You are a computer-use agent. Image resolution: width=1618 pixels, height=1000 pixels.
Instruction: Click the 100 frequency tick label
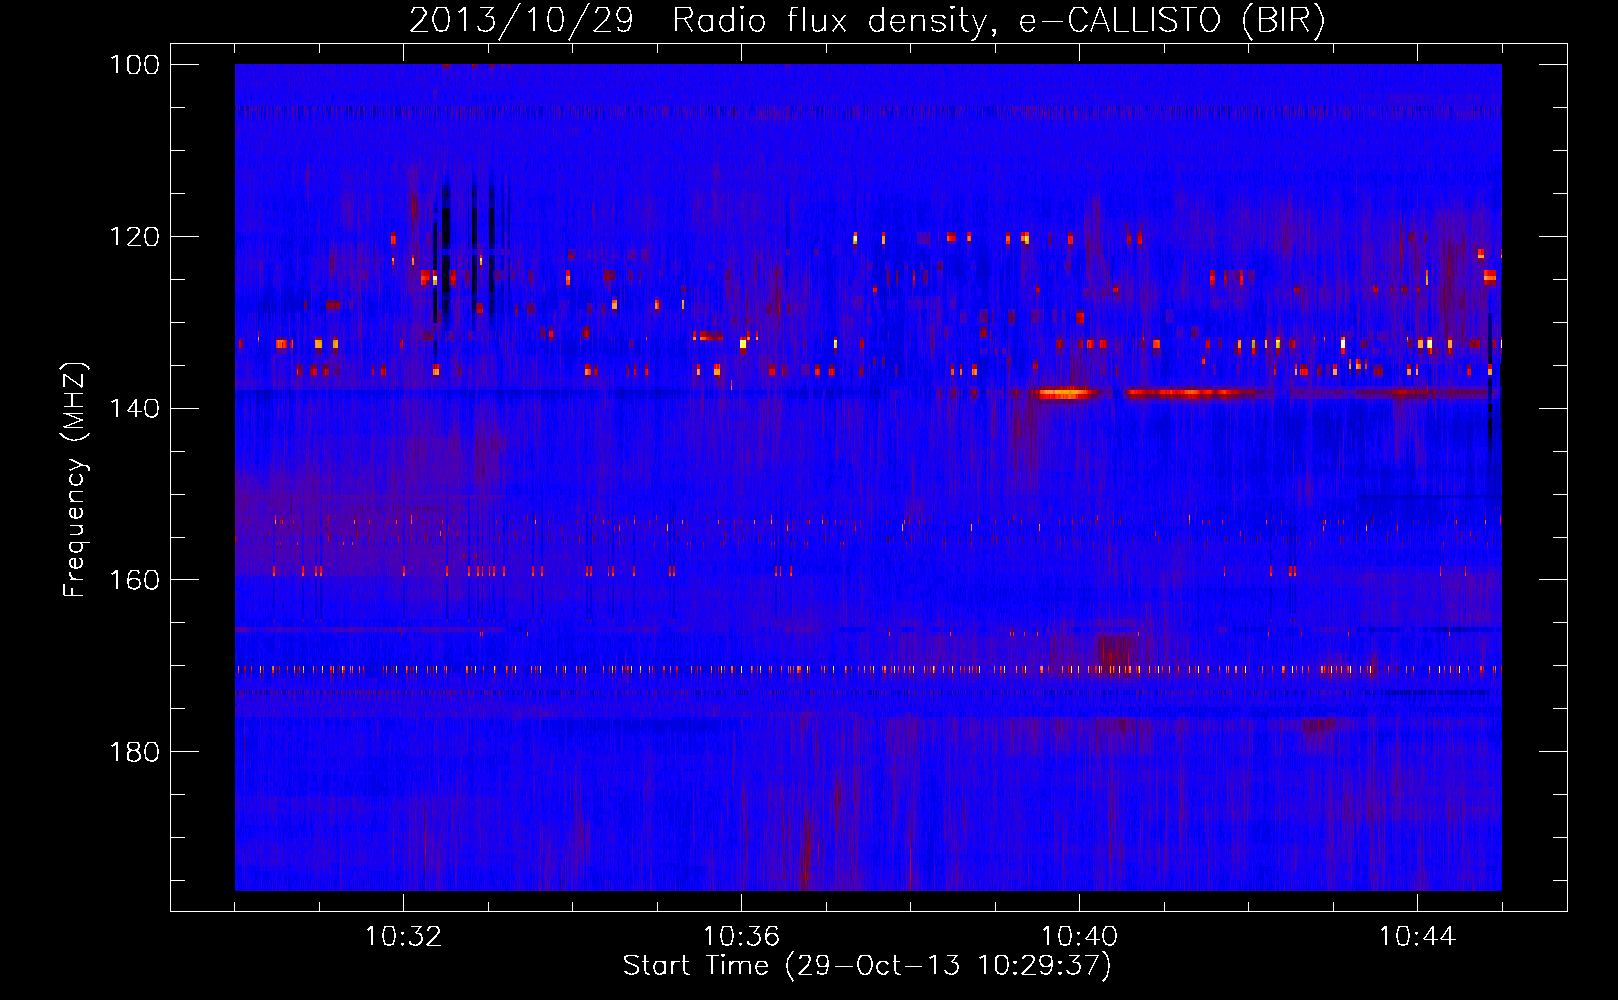coord(134,65)
